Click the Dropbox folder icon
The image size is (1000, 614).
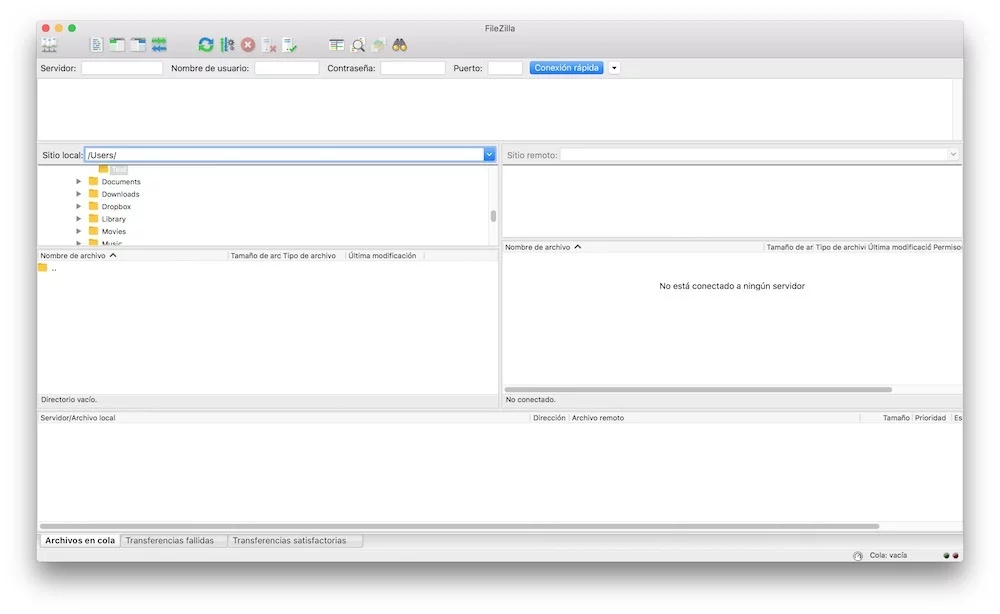click(93, 206)
